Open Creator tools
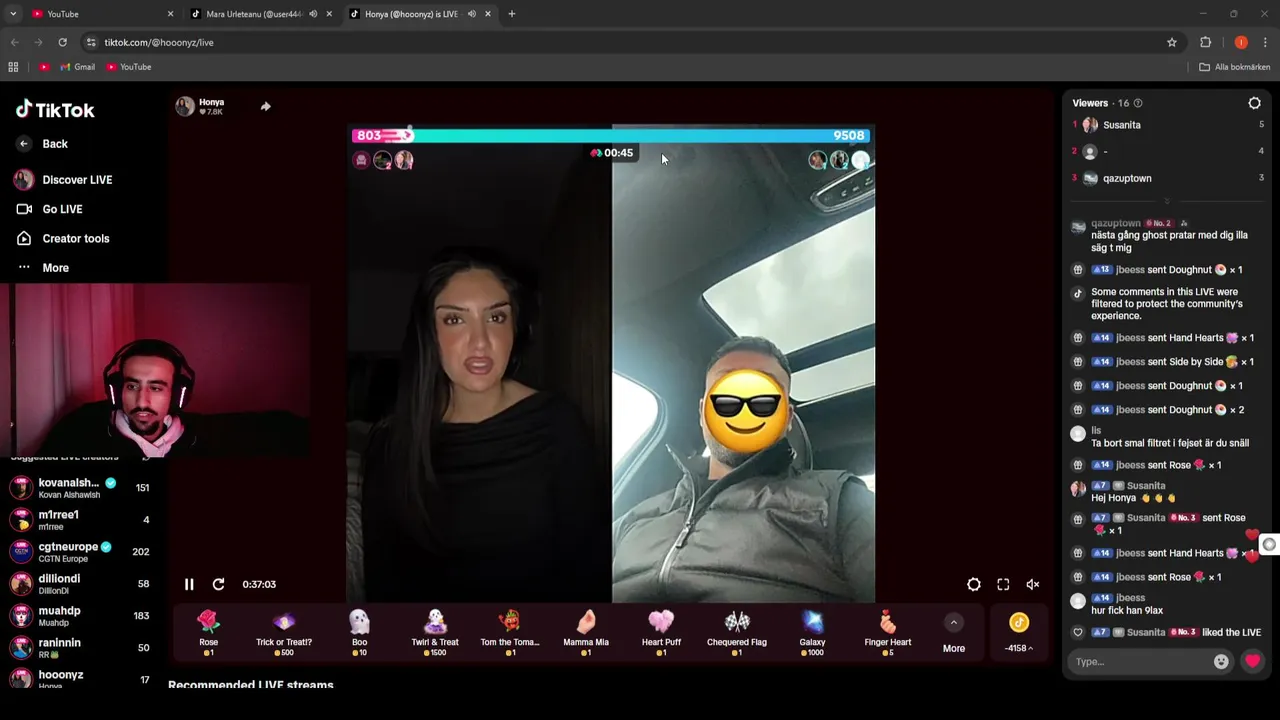The width and height of the screenshot is (1280, 720). 62,238
